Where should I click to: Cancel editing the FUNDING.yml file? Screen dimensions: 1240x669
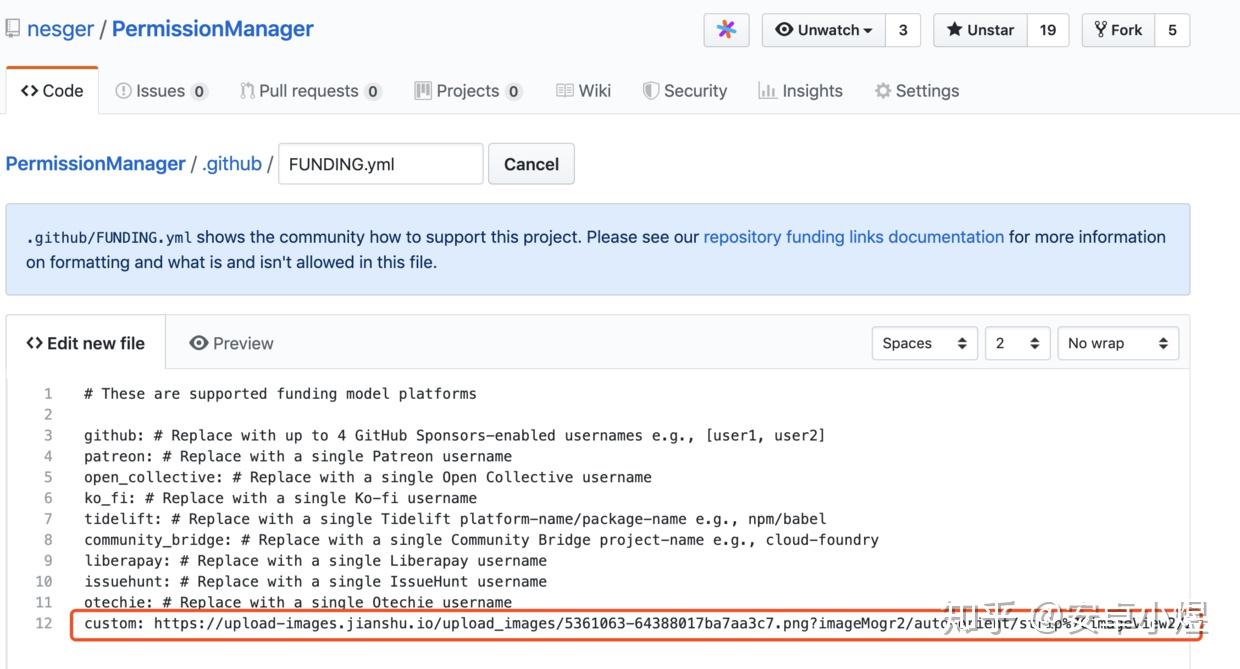pyautogui.click(x=531, y=163)
